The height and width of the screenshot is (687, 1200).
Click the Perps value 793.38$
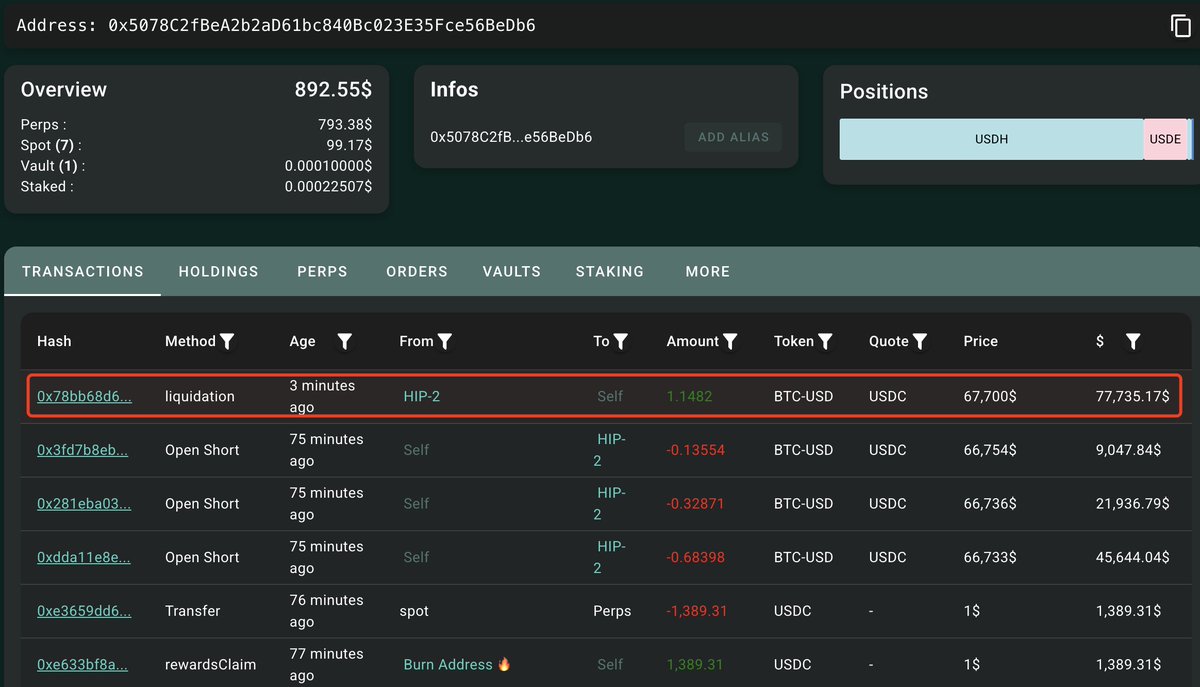coord(345,125)
